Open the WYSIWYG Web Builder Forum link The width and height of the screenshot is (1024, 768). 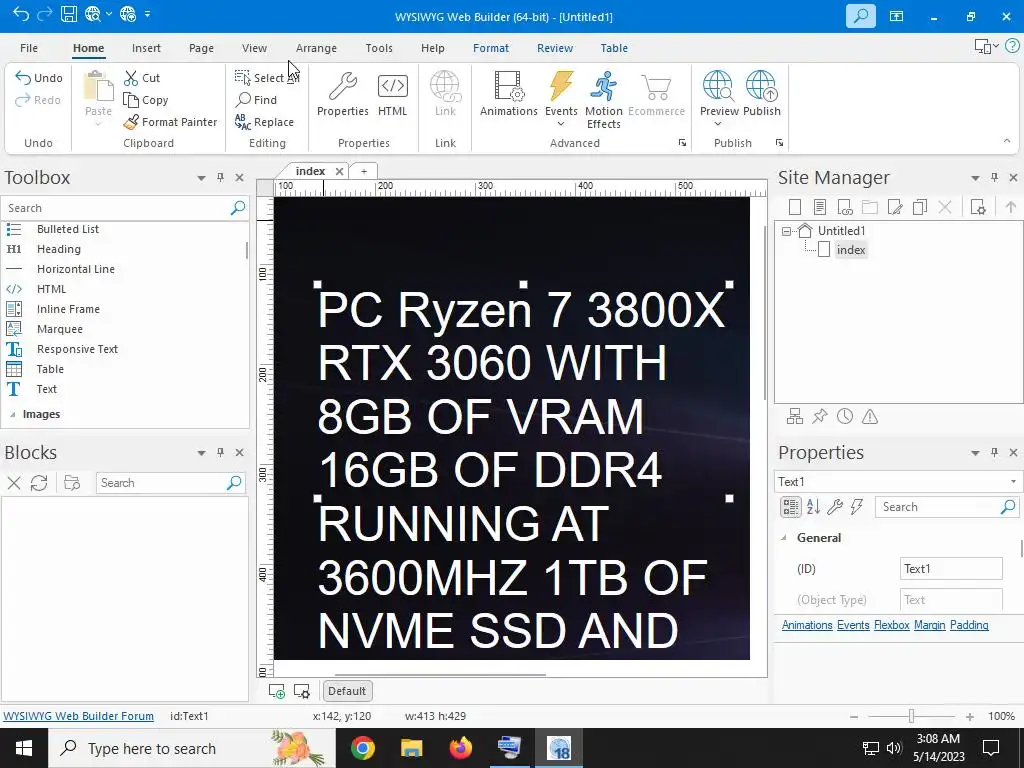78,716
